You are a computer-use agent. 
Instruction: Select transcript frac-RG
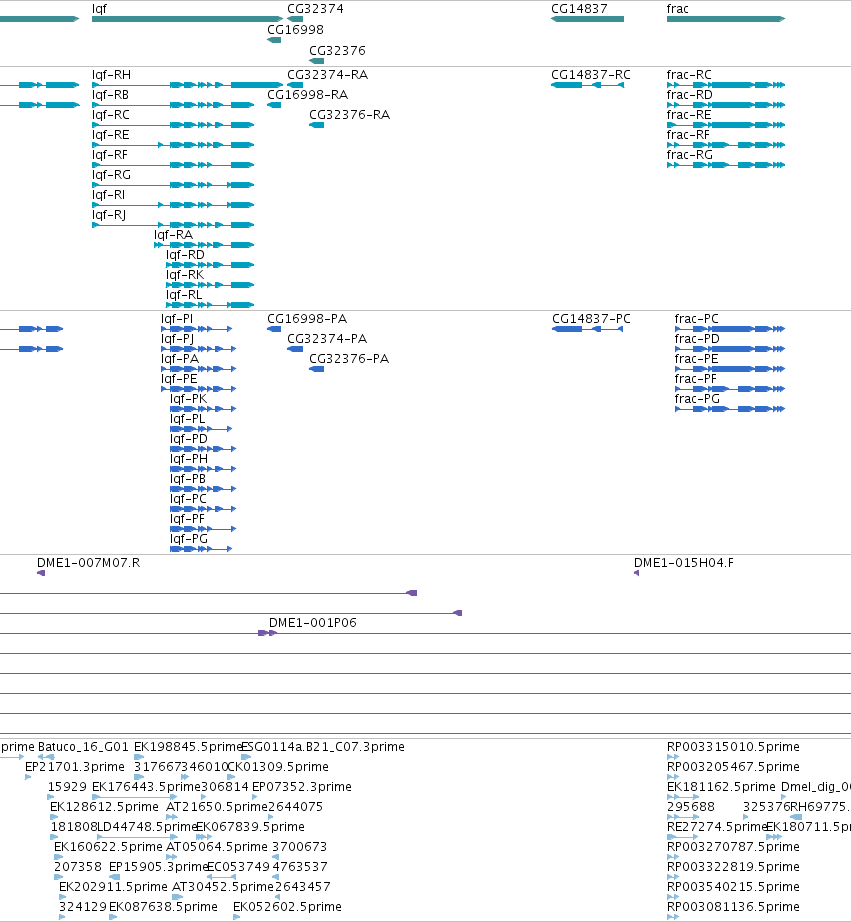[x=726, y=165]
